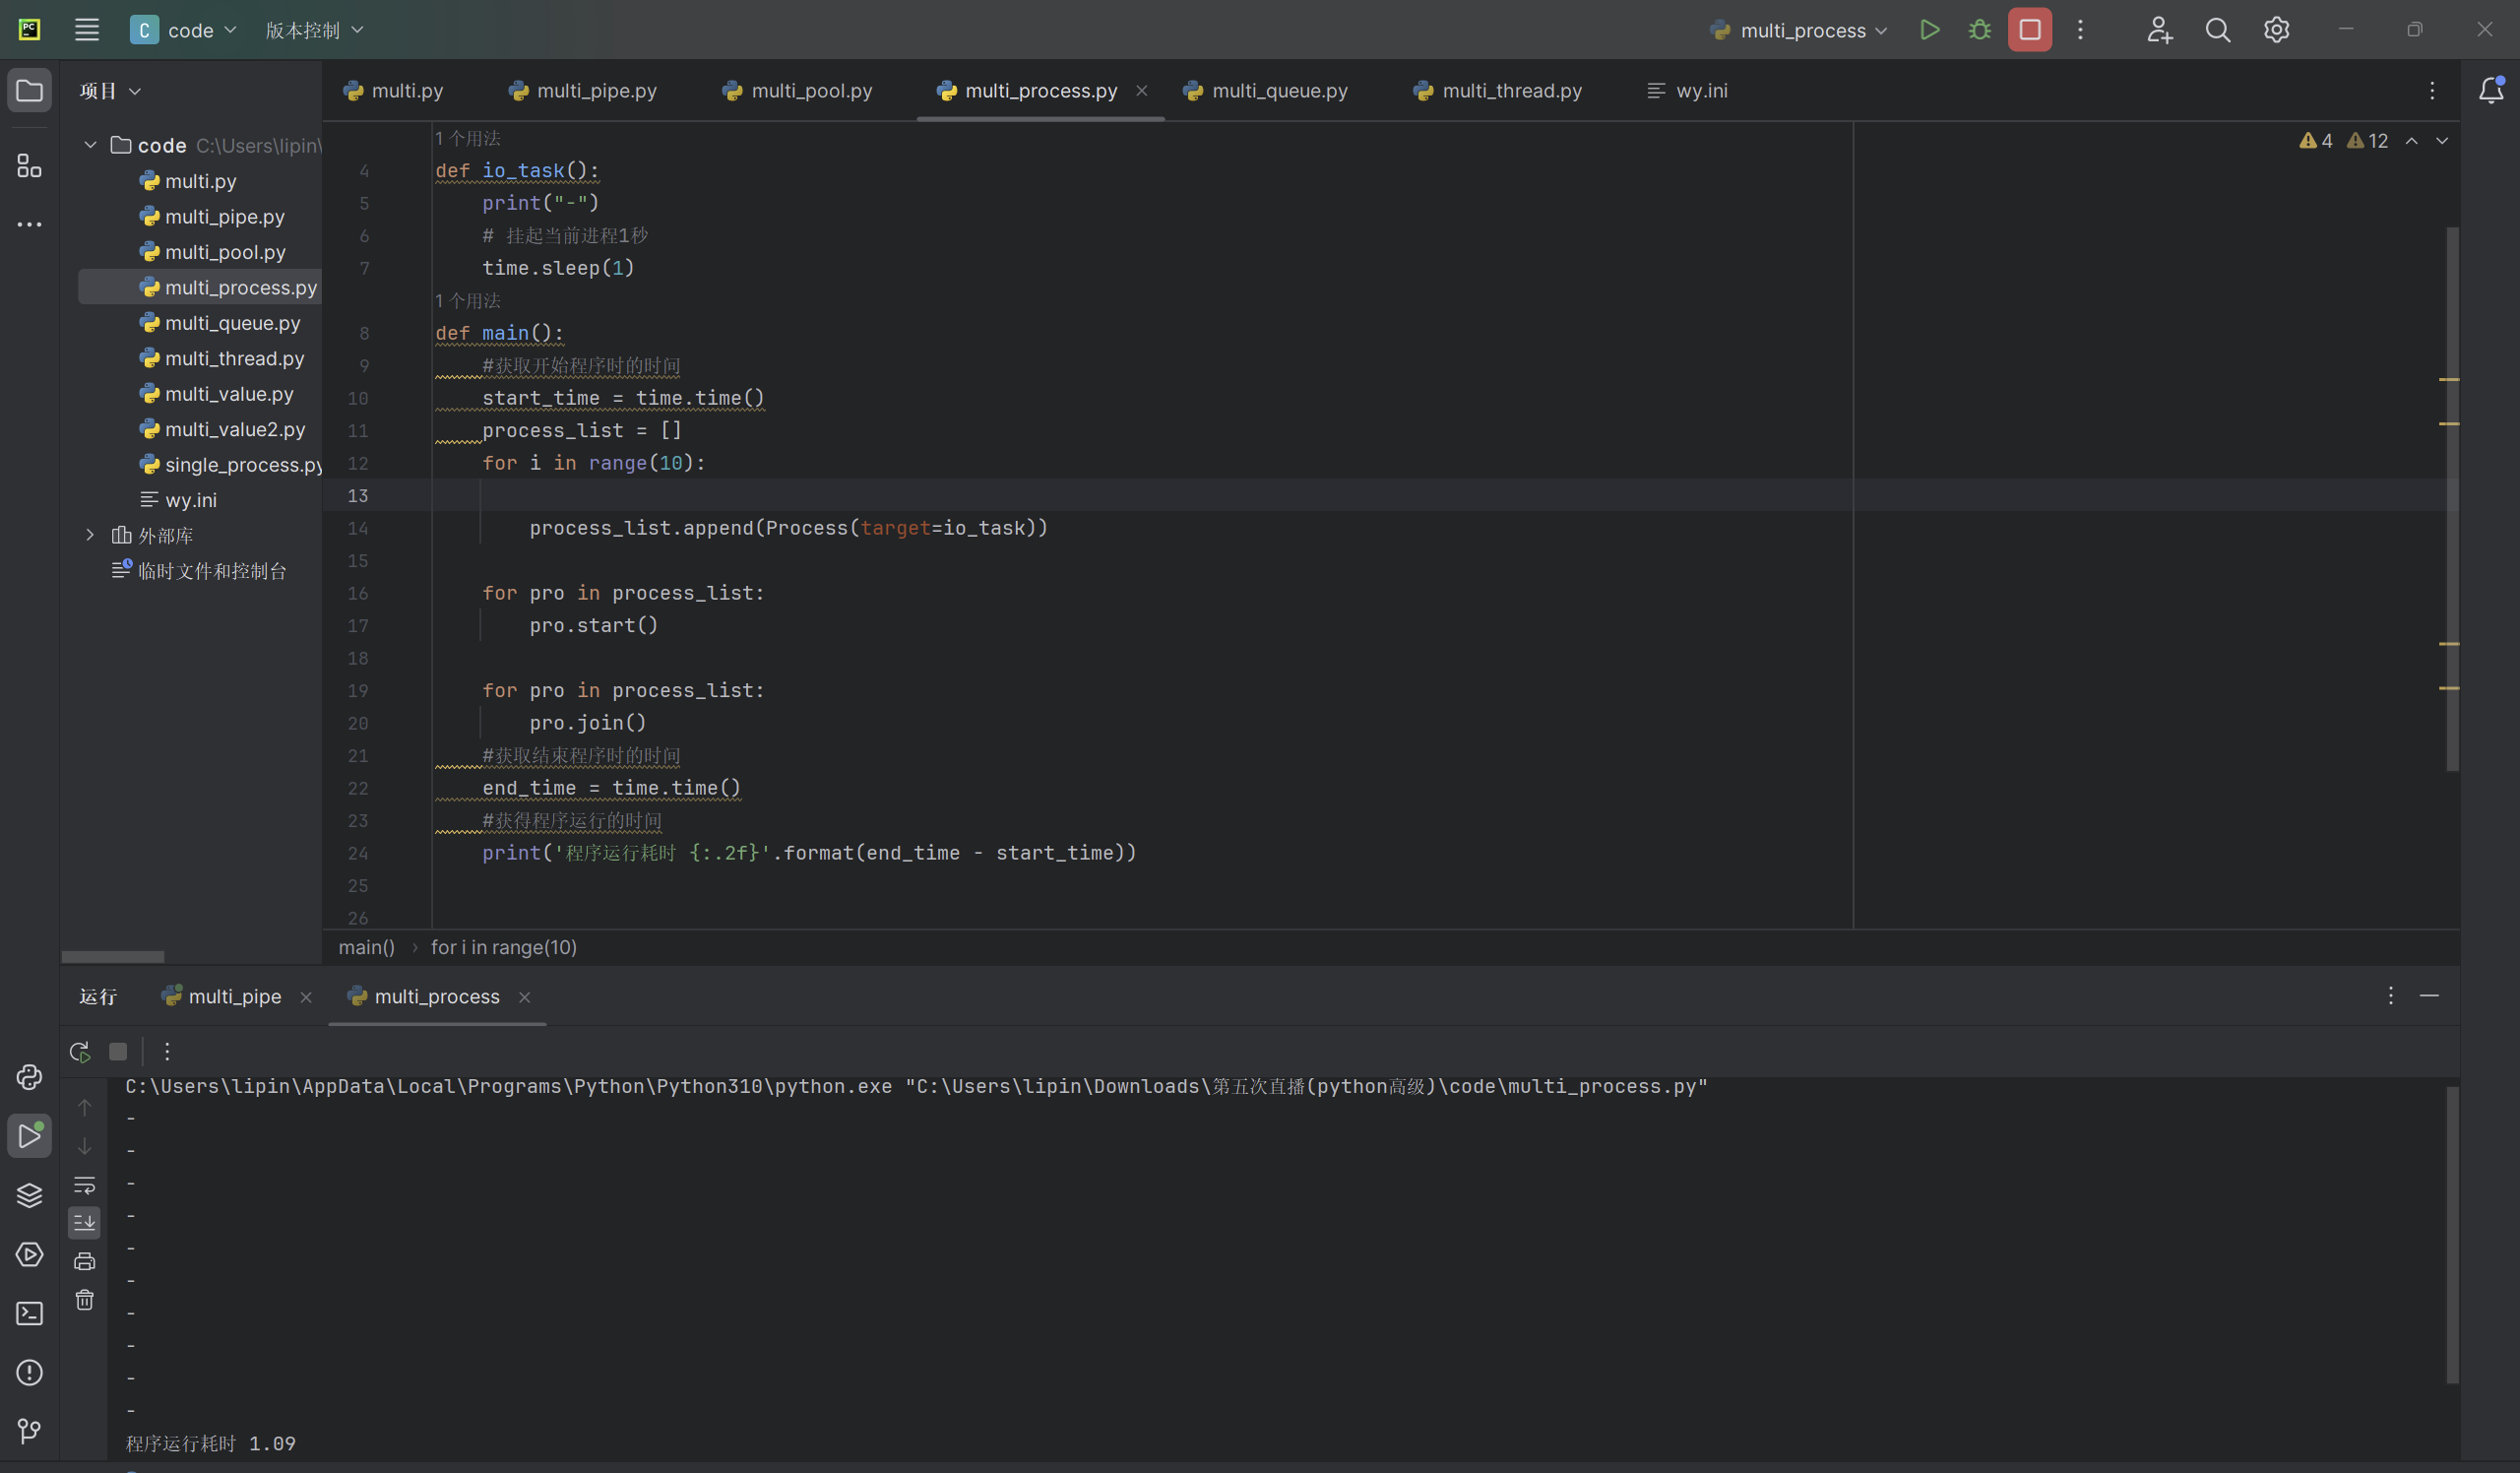Stop the running process using red square
Screen dimensions: 2520x1473
[x=2029, y=30]
